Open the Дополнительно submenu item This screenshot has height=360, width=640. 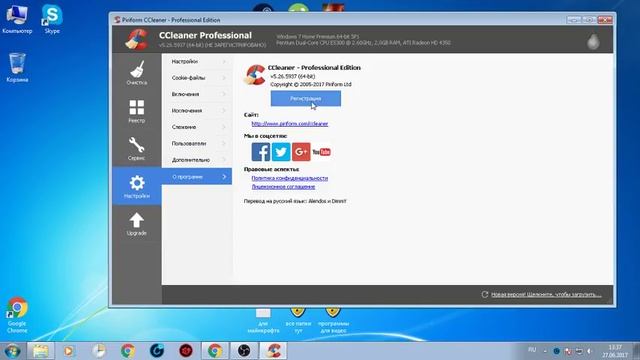point(197,160)
